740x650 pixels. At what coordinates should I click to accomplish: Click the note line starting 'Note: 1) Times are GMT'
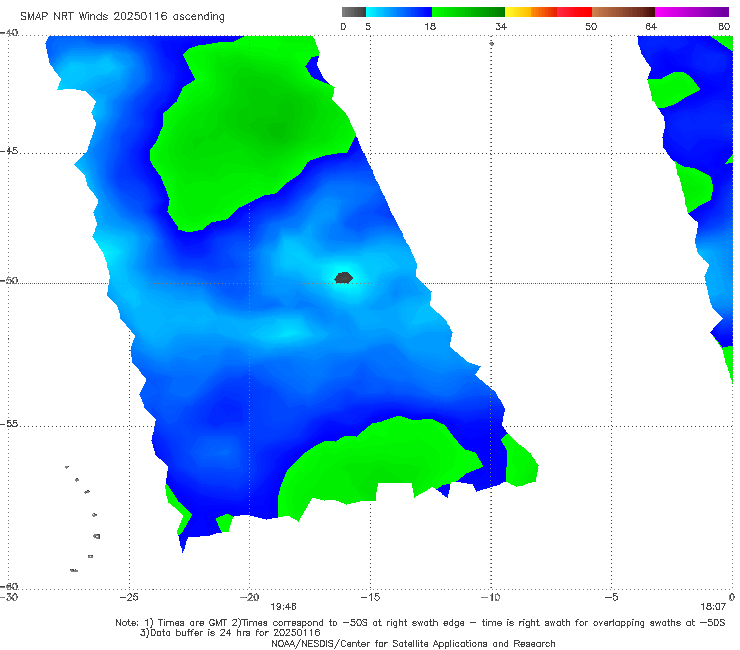pyautogui.click(x=420, y=623)
